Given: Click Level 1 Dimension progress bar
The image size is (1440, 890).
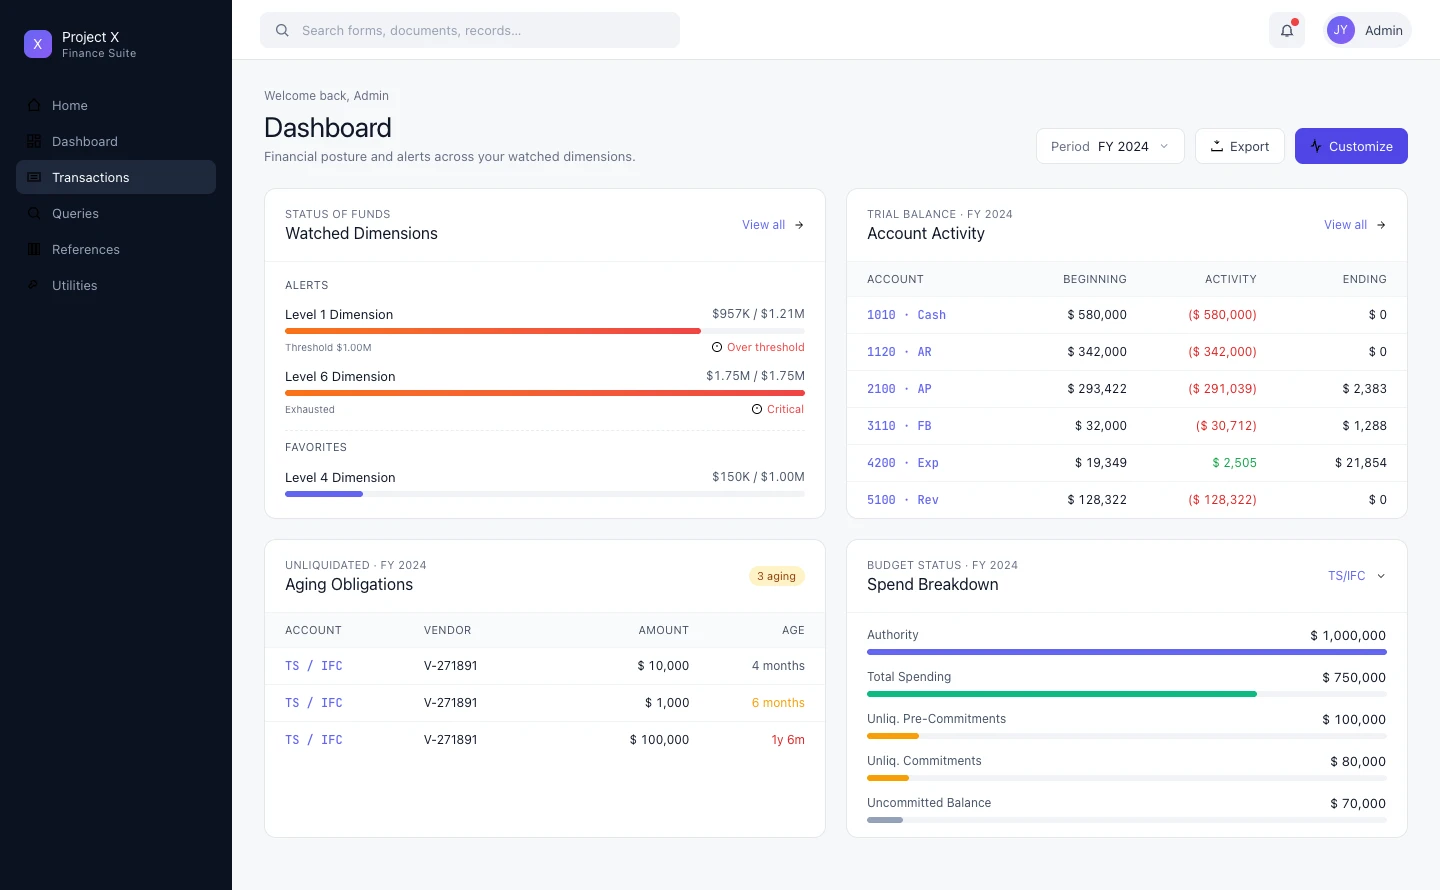Looking at the screenshot, I should 545,331.
